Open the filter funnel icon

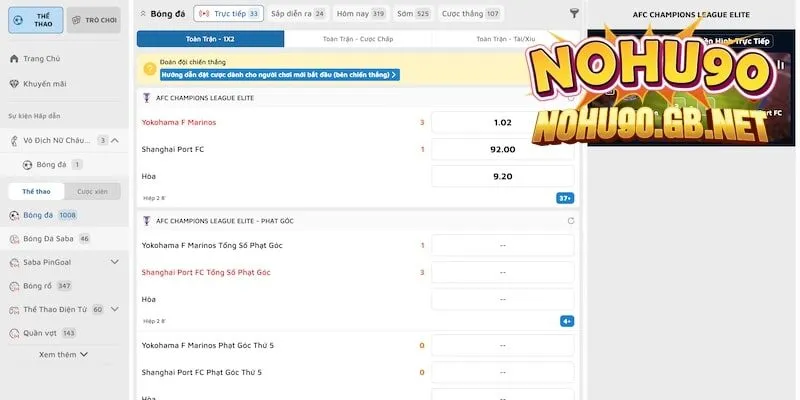coord(574,14)
